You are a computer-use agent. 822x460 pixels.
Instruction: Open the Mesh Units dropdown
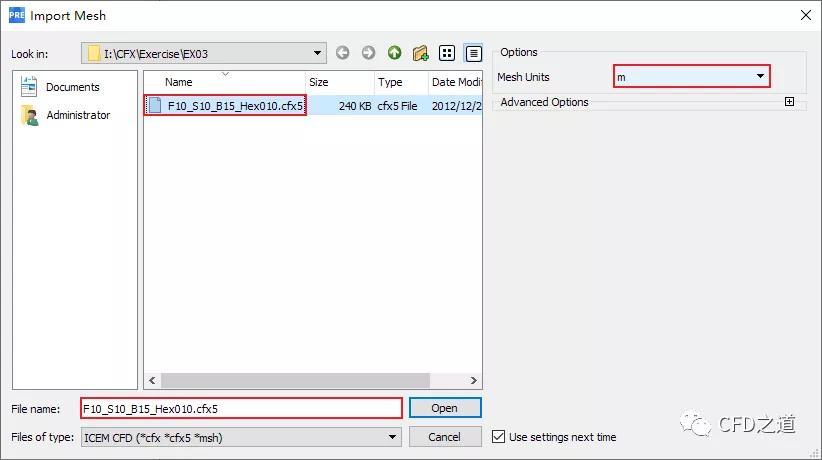[691, 77]
